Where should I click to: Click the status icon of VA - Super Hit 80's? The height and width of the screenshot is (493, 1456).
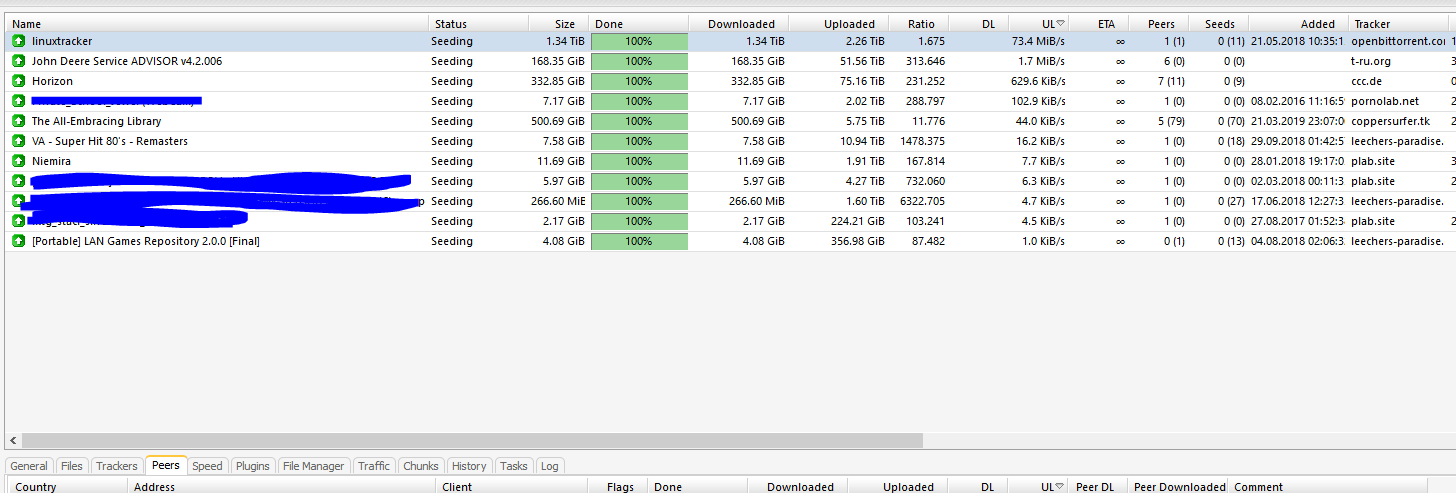[18, 141]
